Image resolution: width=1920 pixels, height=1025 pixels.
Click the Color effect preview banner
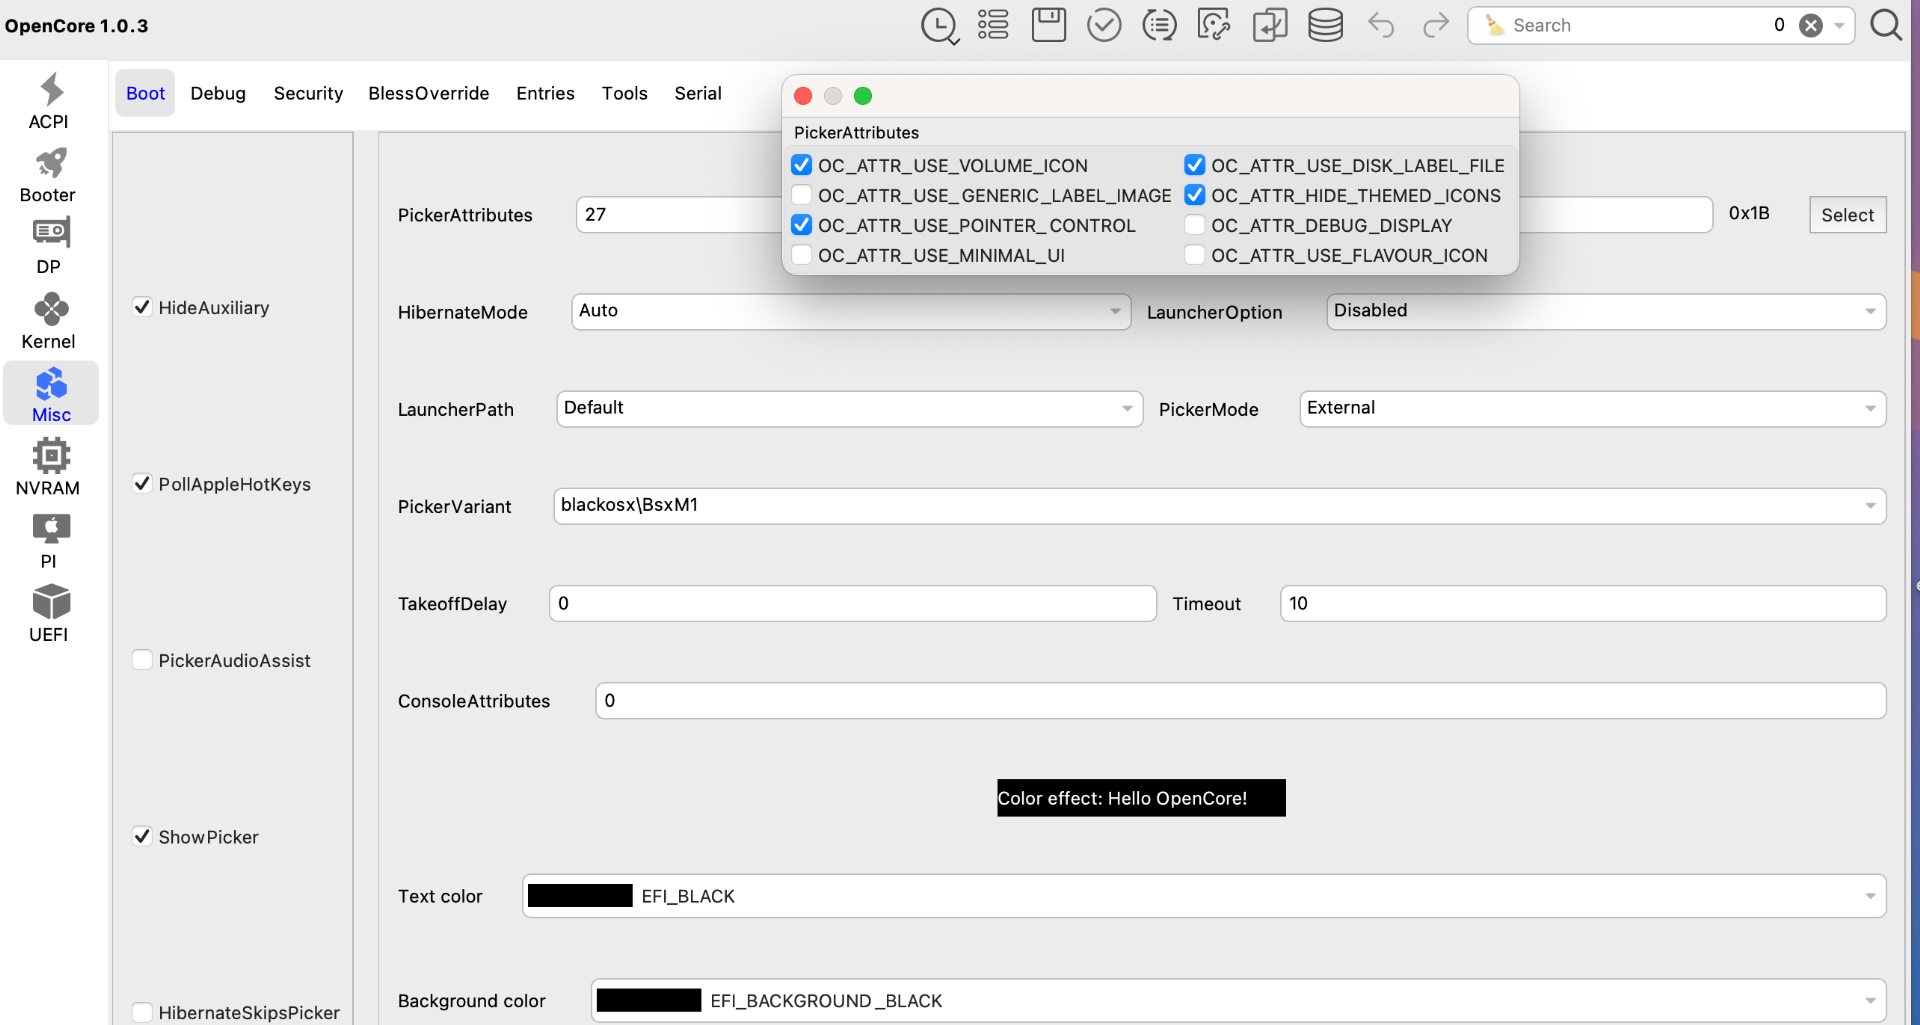click(1141, 798)
